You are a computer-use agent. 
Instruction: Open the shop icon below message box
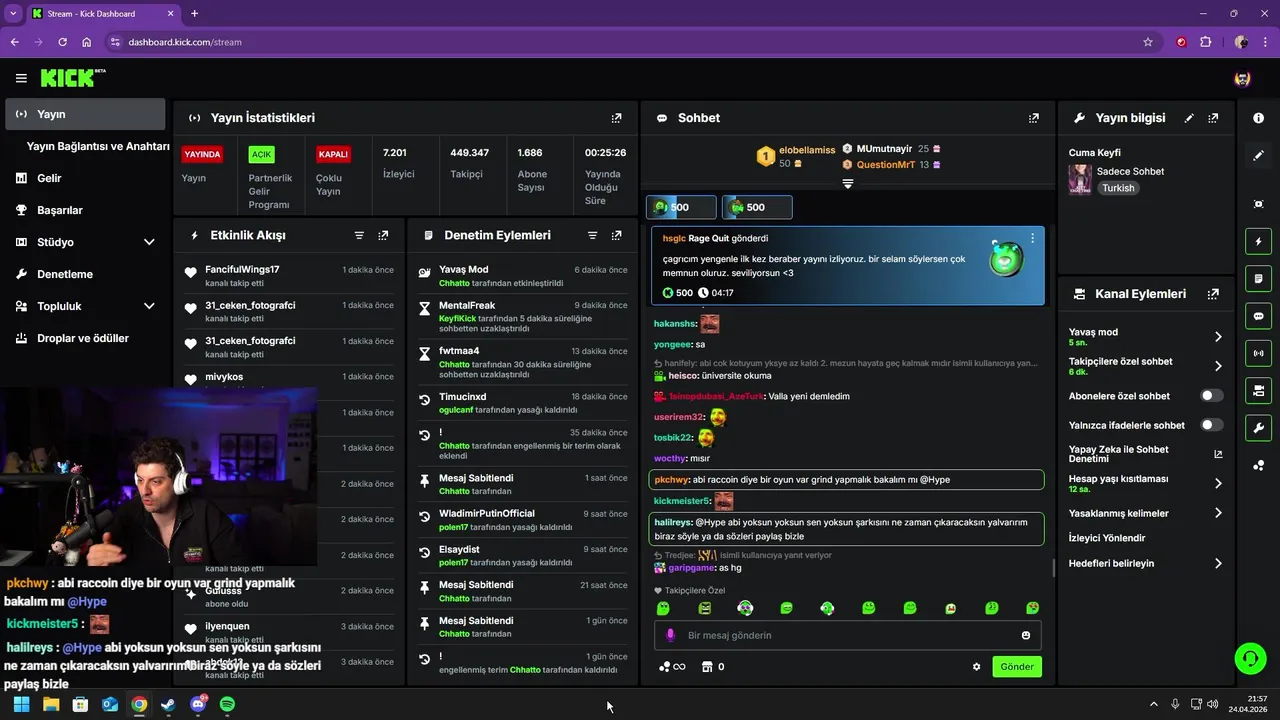pos(706,667)
